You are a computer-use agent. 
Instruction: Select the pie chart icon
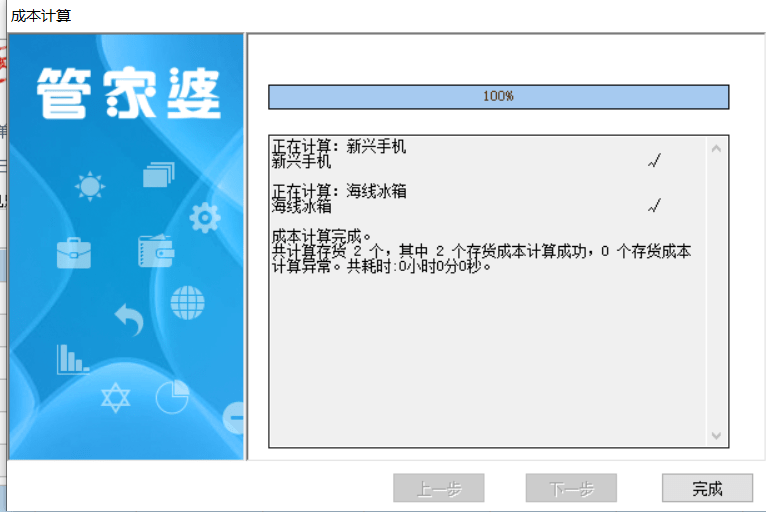tap(172, 396)
